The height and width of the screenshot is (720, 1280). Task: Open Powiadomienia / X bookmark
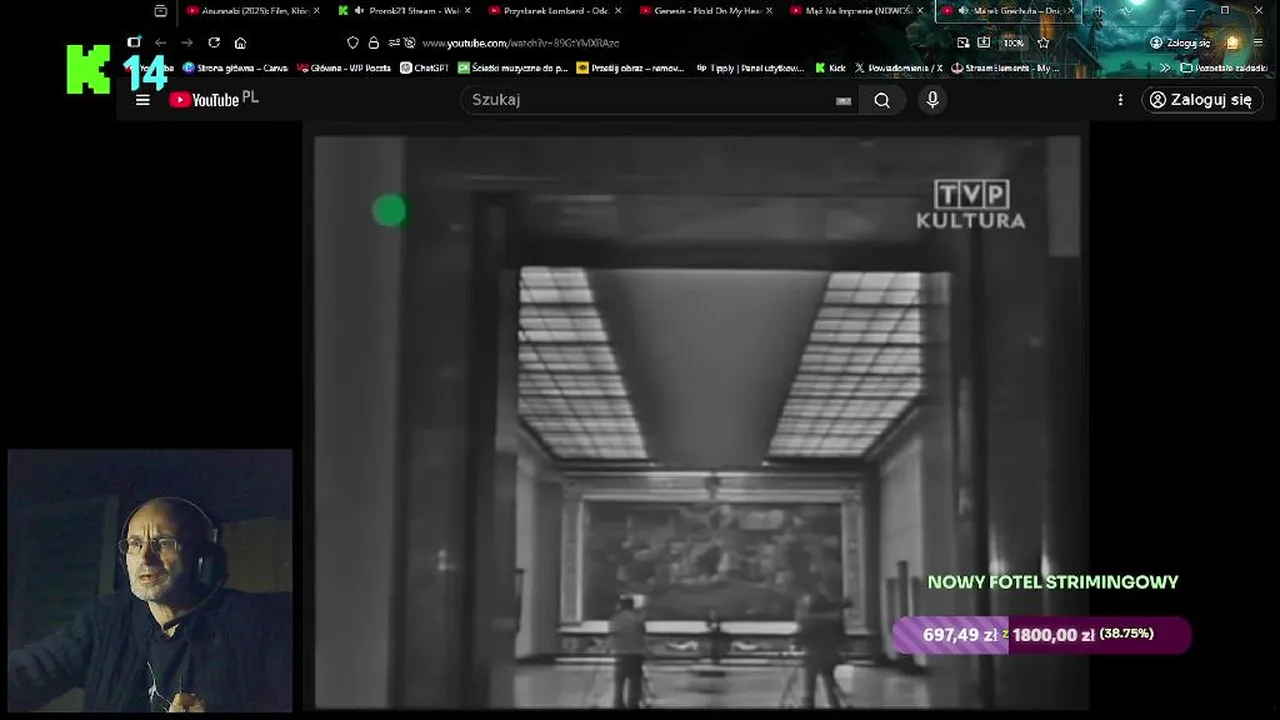898,68
